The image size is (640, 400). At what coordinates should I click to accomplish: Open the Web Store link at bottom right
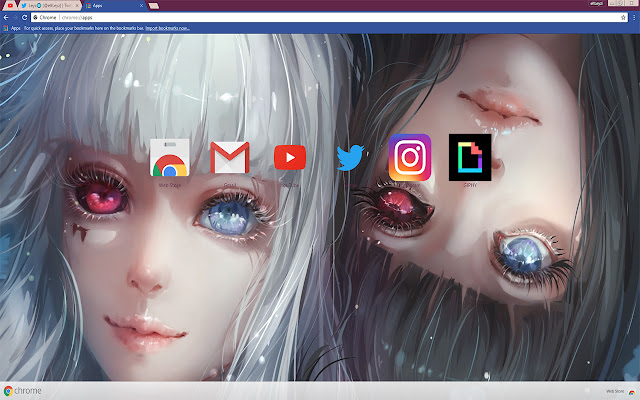point(615,391)
